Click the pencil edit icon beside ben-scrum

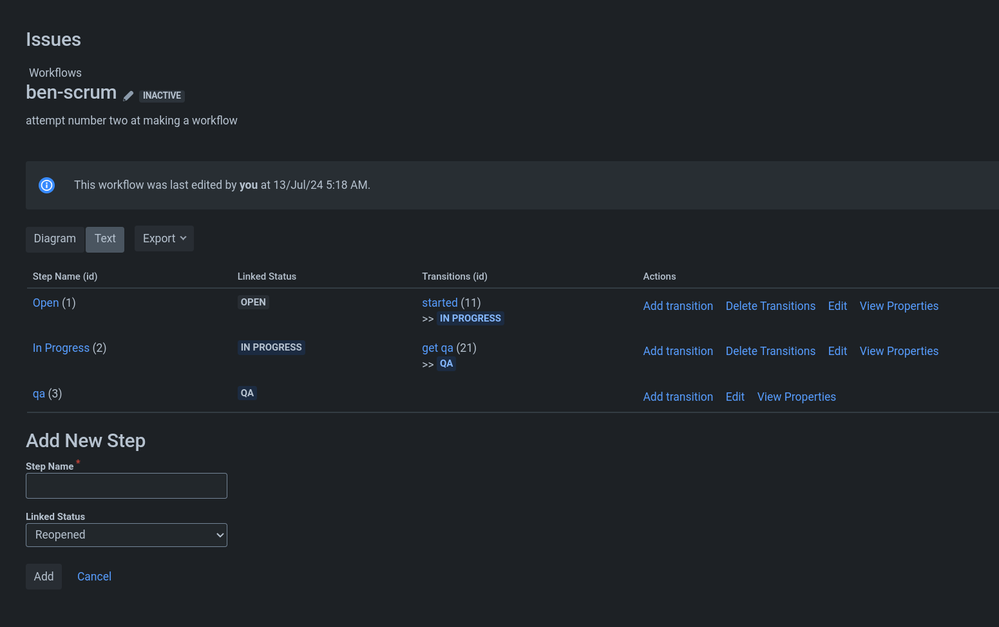tap(128, 96)
